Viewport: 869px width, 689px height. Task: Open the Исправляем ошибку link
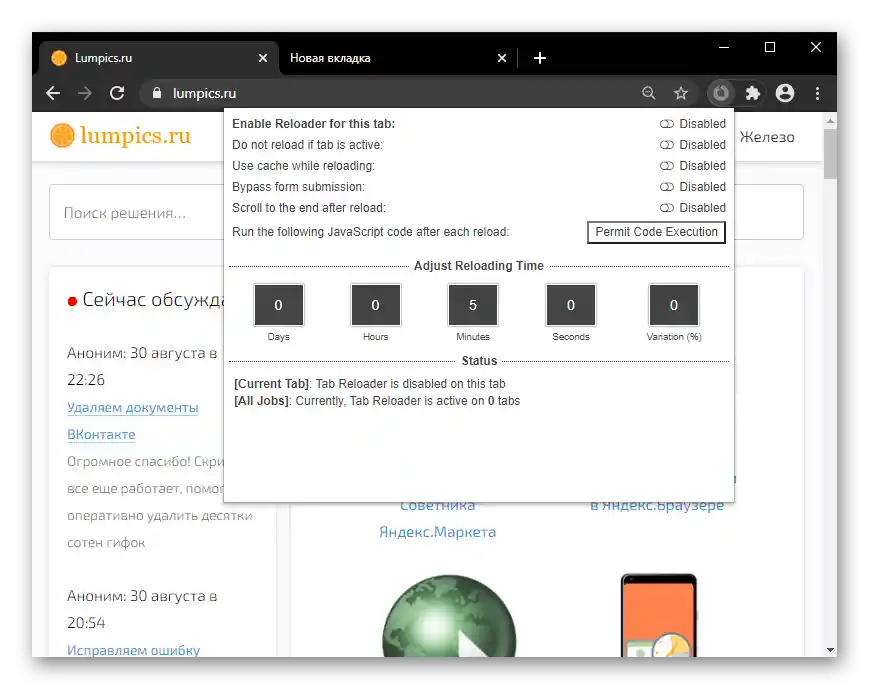click(x=134, y=650)
